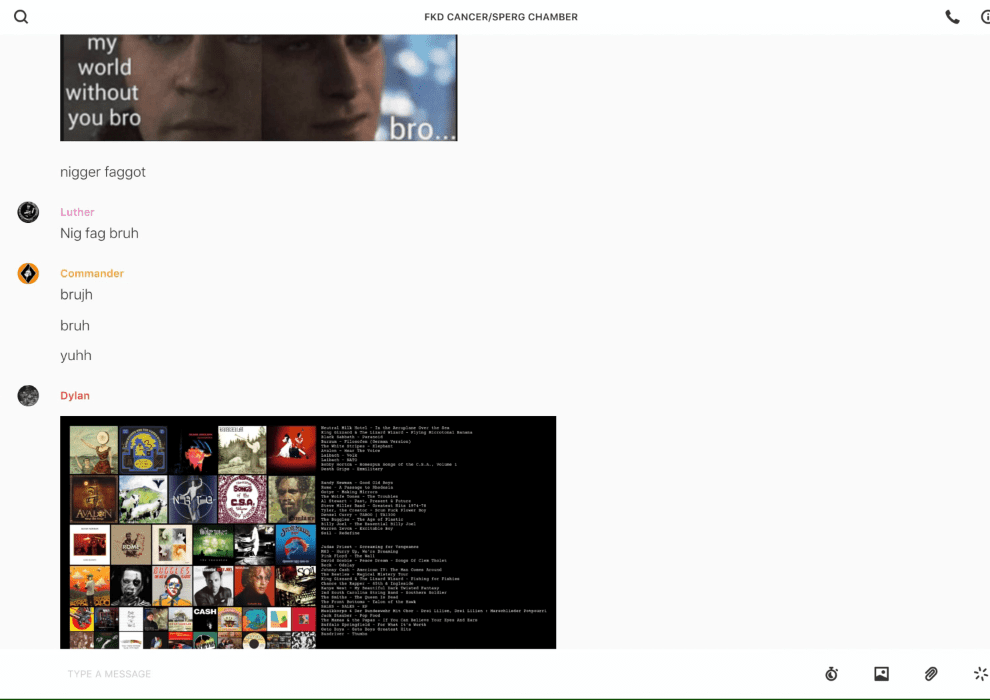Click the picture upload icon
This screenshot has height=700, width=990.
(881, 674)
